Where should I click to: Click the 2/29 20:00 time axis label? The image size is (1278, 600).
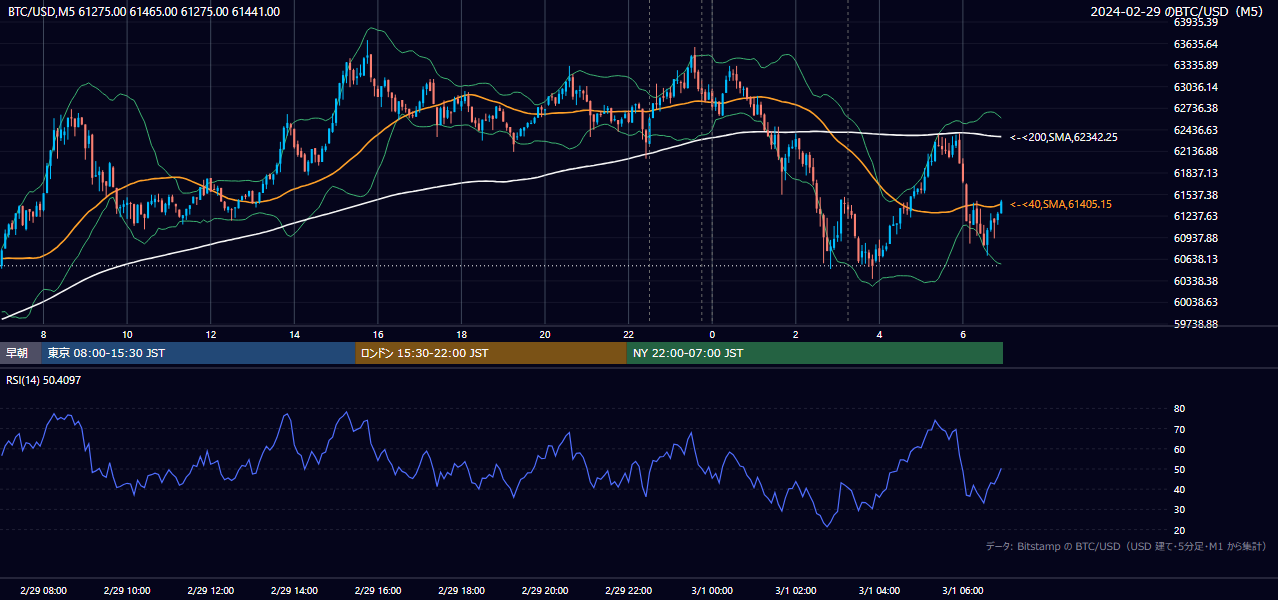point(545,591)
